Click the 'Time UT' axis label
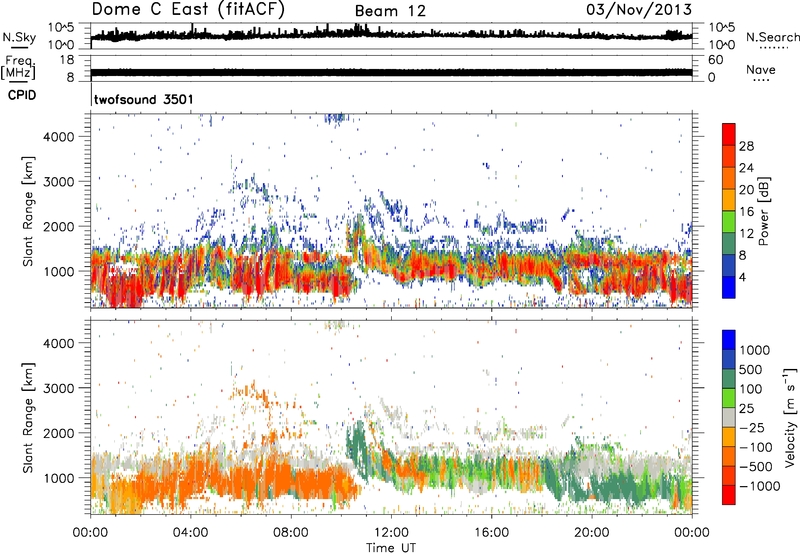Screen dimensions: 800x554 click(x=390, y=548)
